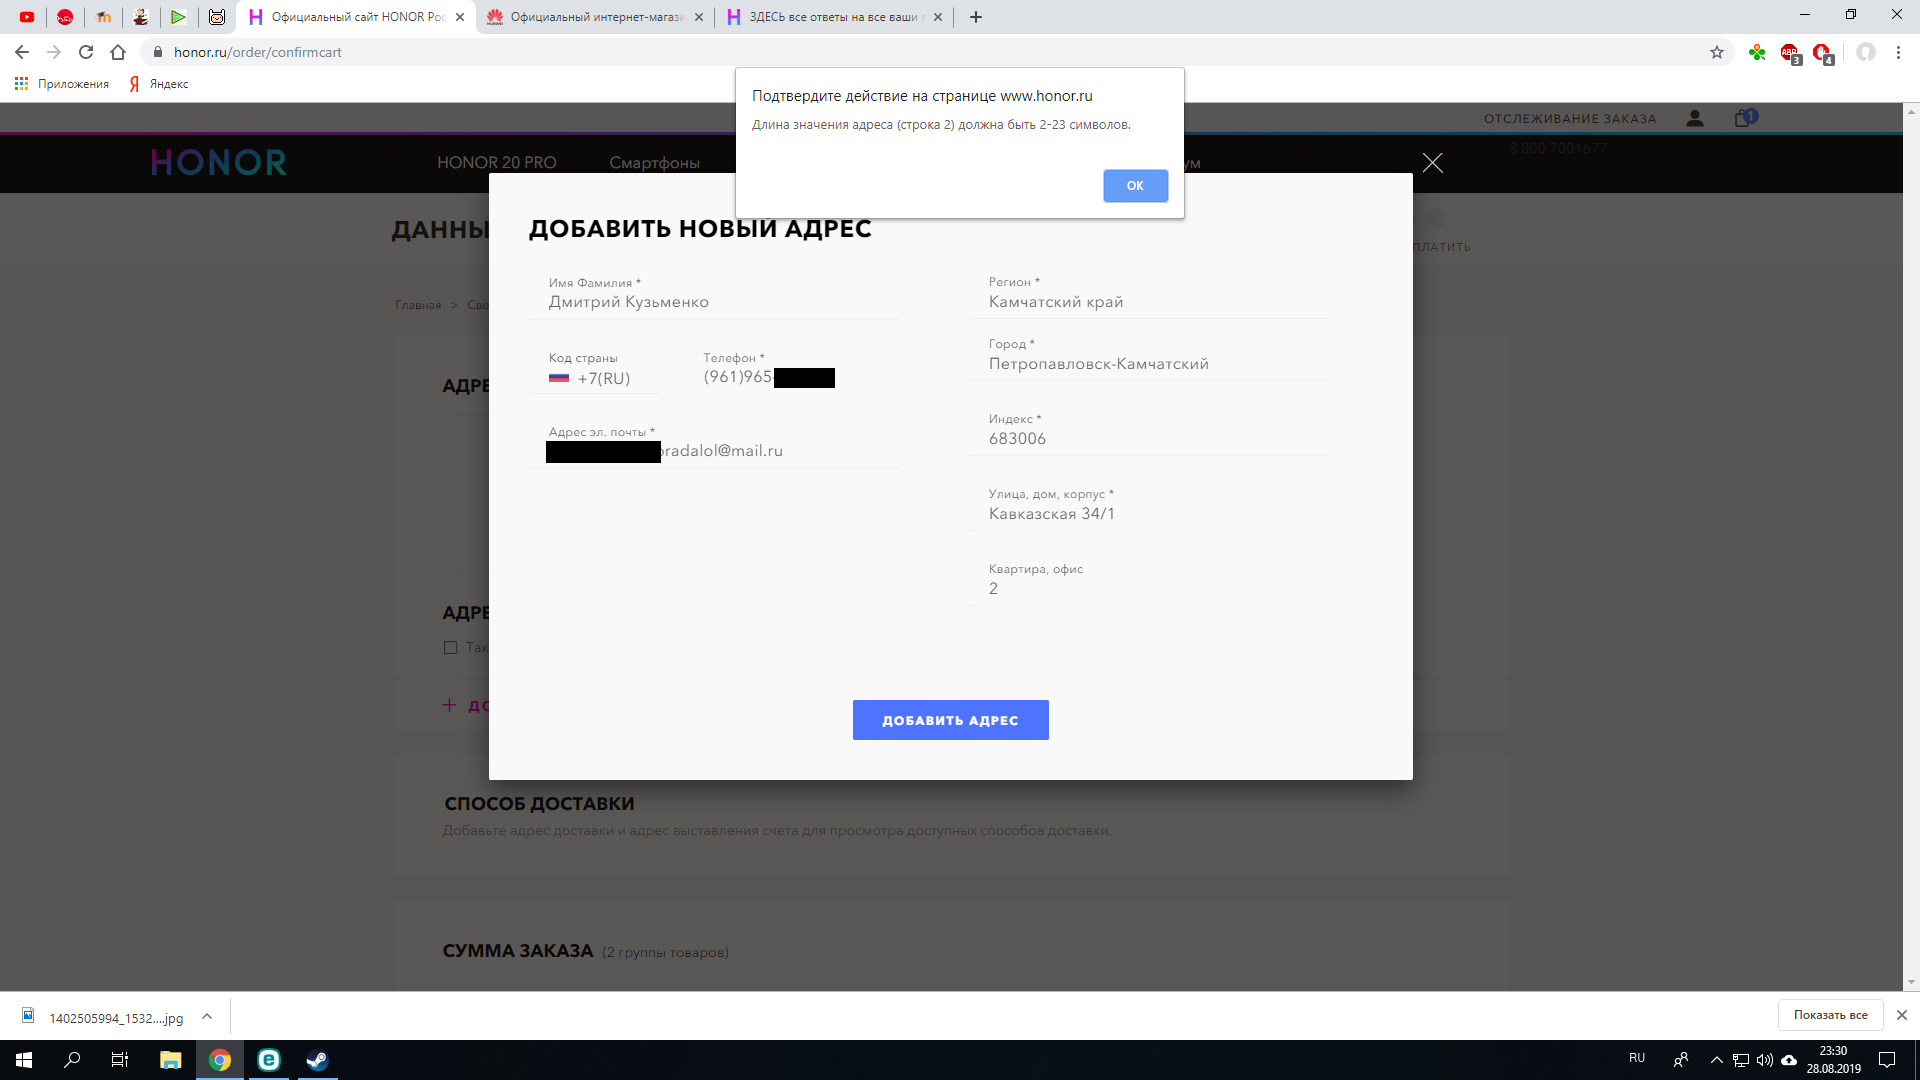Click the green clover extension icon
Image resolution: width=1920 pixels, height=1080 pixels.
point(1757,52)
